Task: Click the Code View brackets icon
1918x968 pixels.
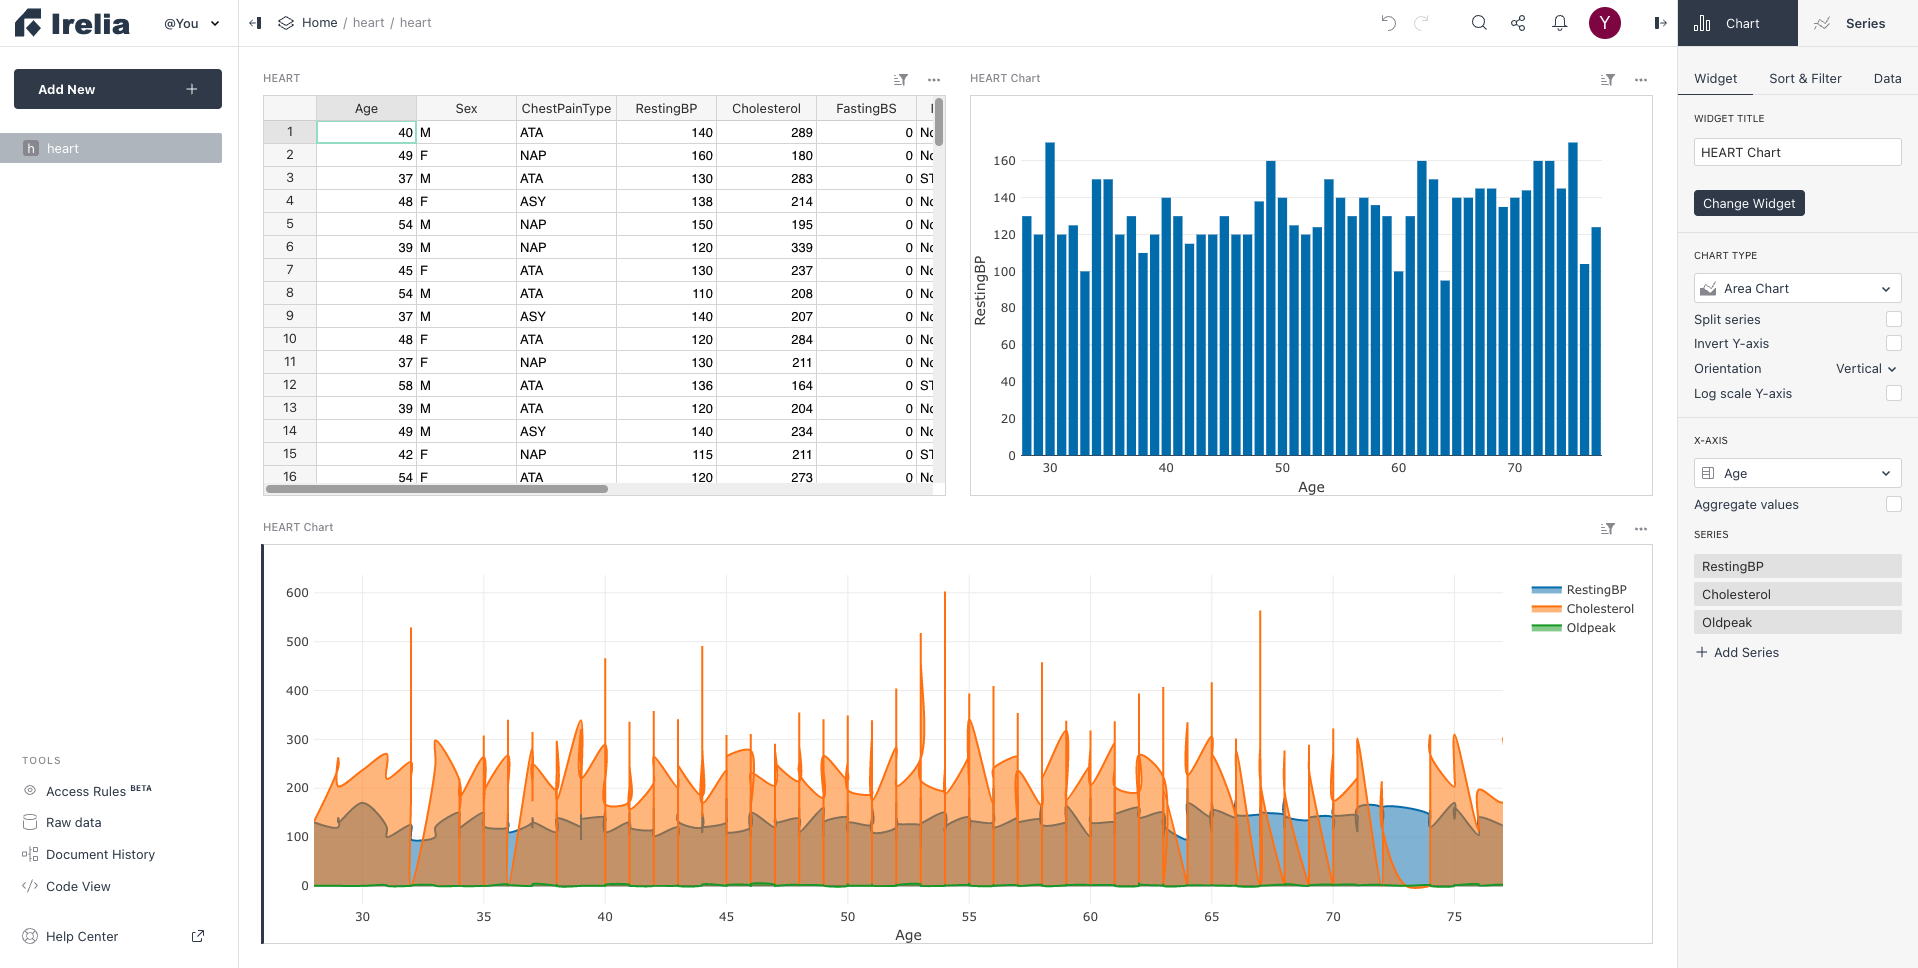Action: (30, 886)
